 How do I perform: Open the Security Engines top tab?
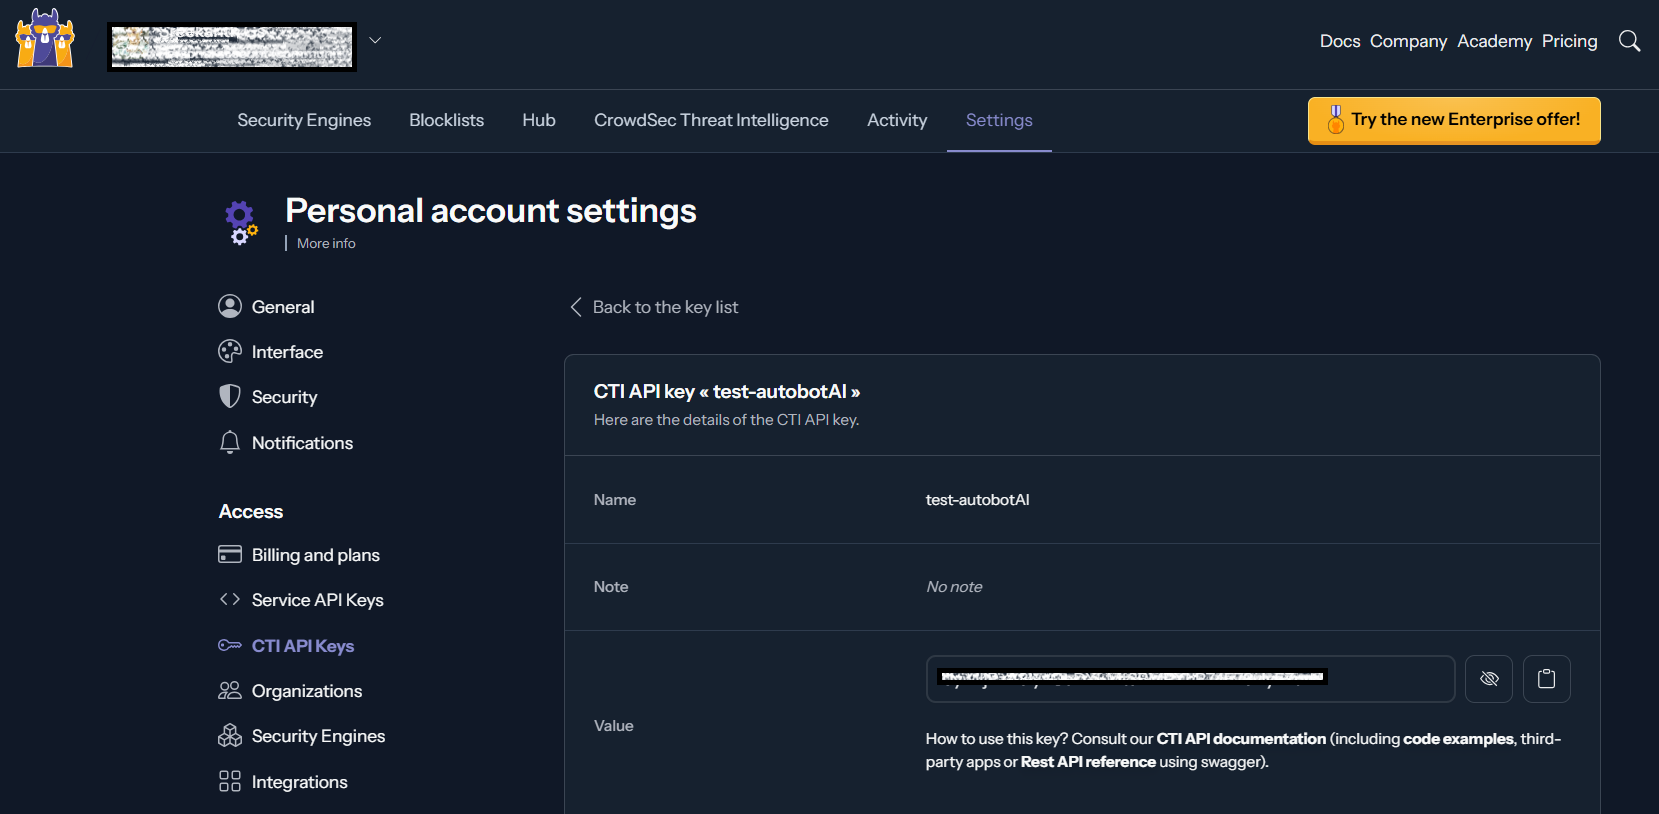(304, 120)
